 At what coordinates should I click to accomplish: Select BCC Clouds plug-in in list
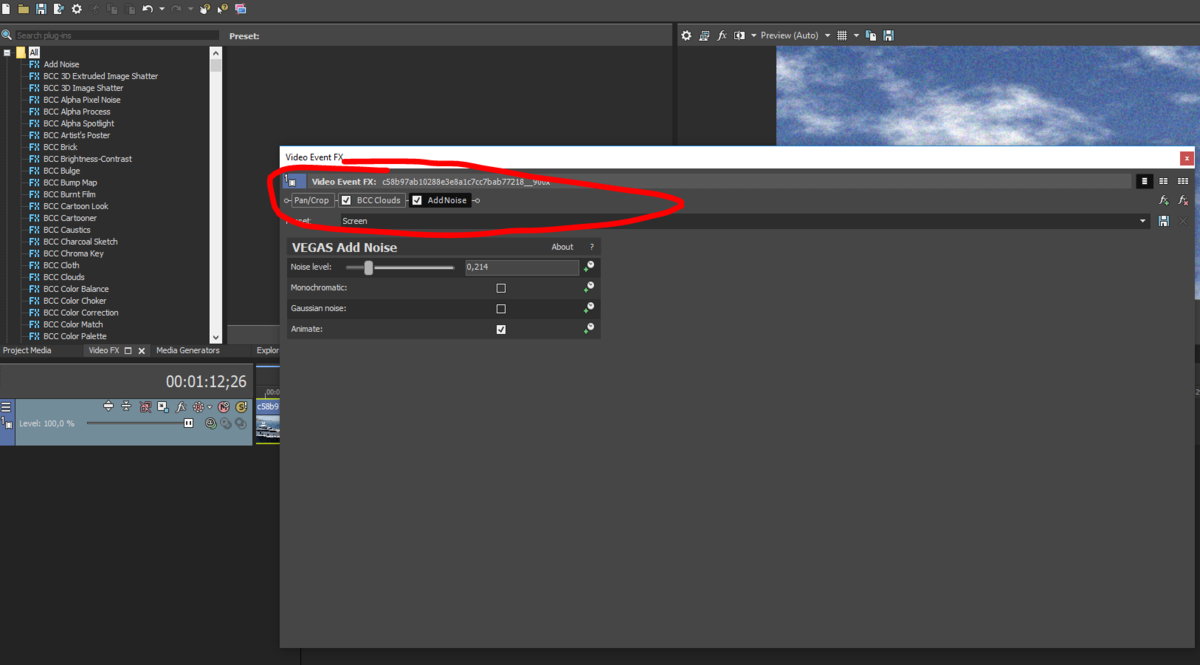pyautogui.click(x=64, y=277)
